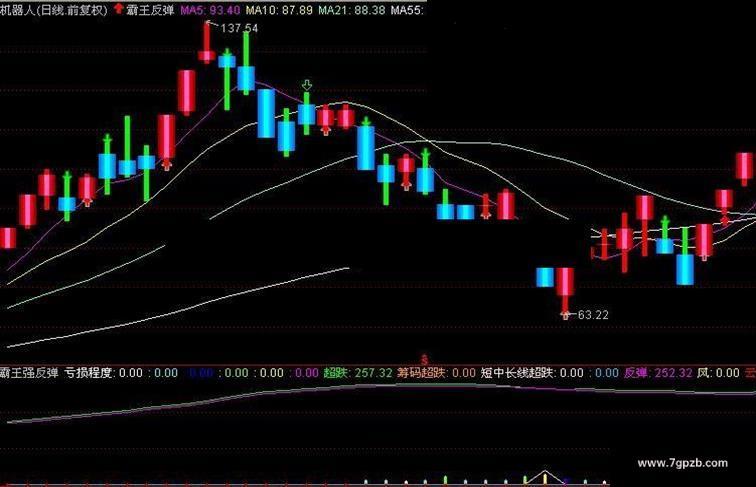Click the 短中长线超跌: 0.00 value

(x=532, y=373)
